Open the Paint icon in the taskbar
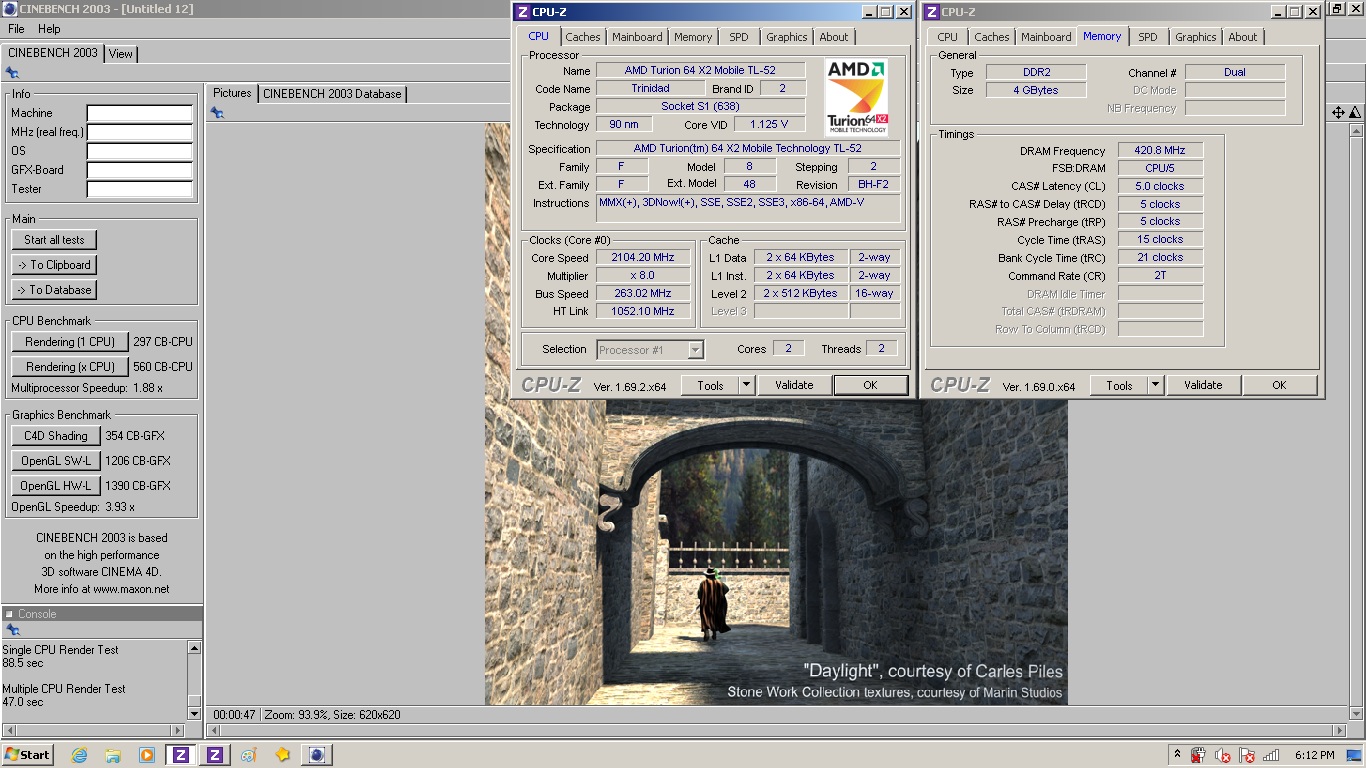Screen dimensions: 1366x768 [x=248, y=755]
